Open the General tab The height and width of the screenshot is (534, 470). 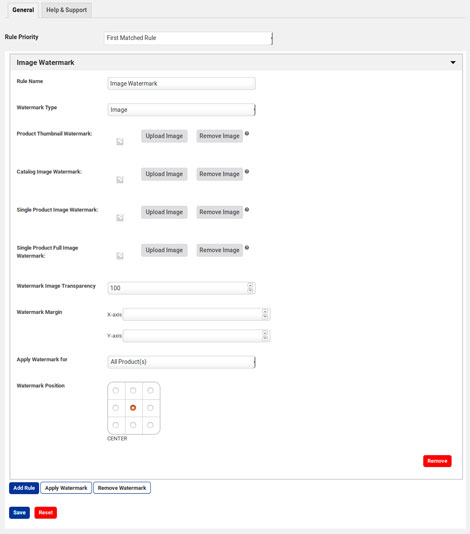(23, 10)
